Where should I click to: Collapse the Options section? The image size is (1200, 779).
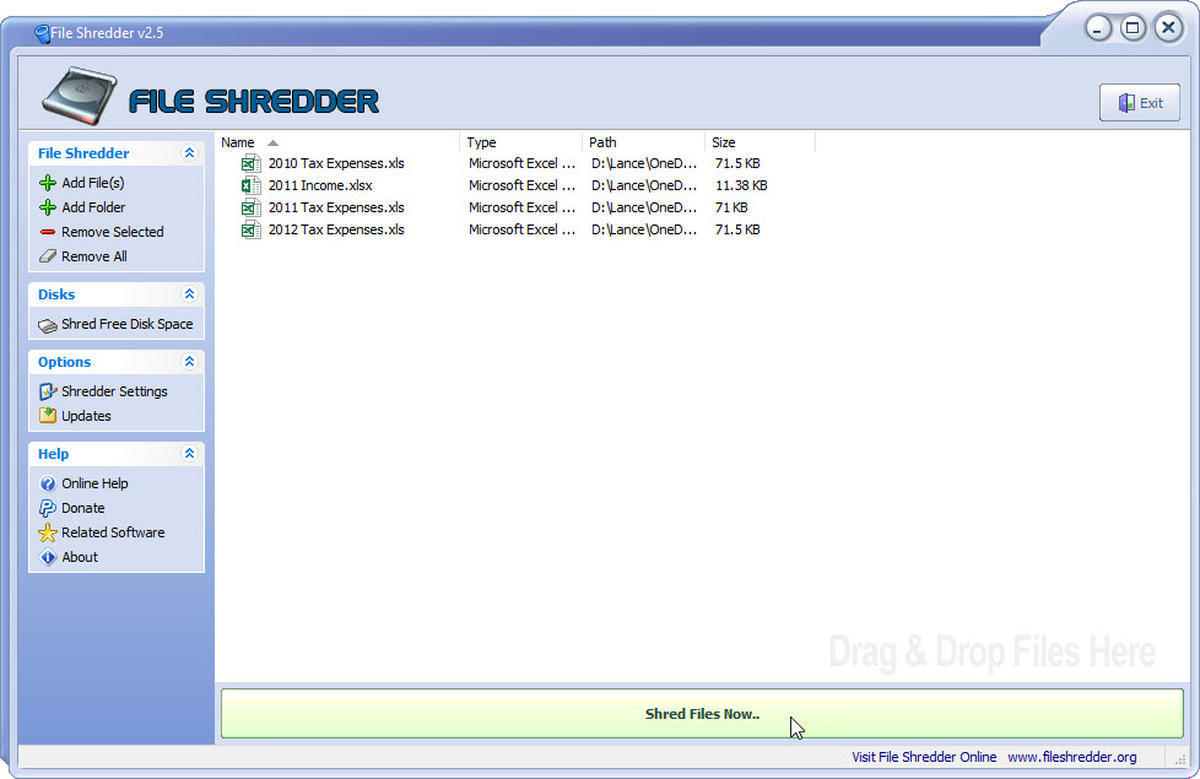click(189, 361)
